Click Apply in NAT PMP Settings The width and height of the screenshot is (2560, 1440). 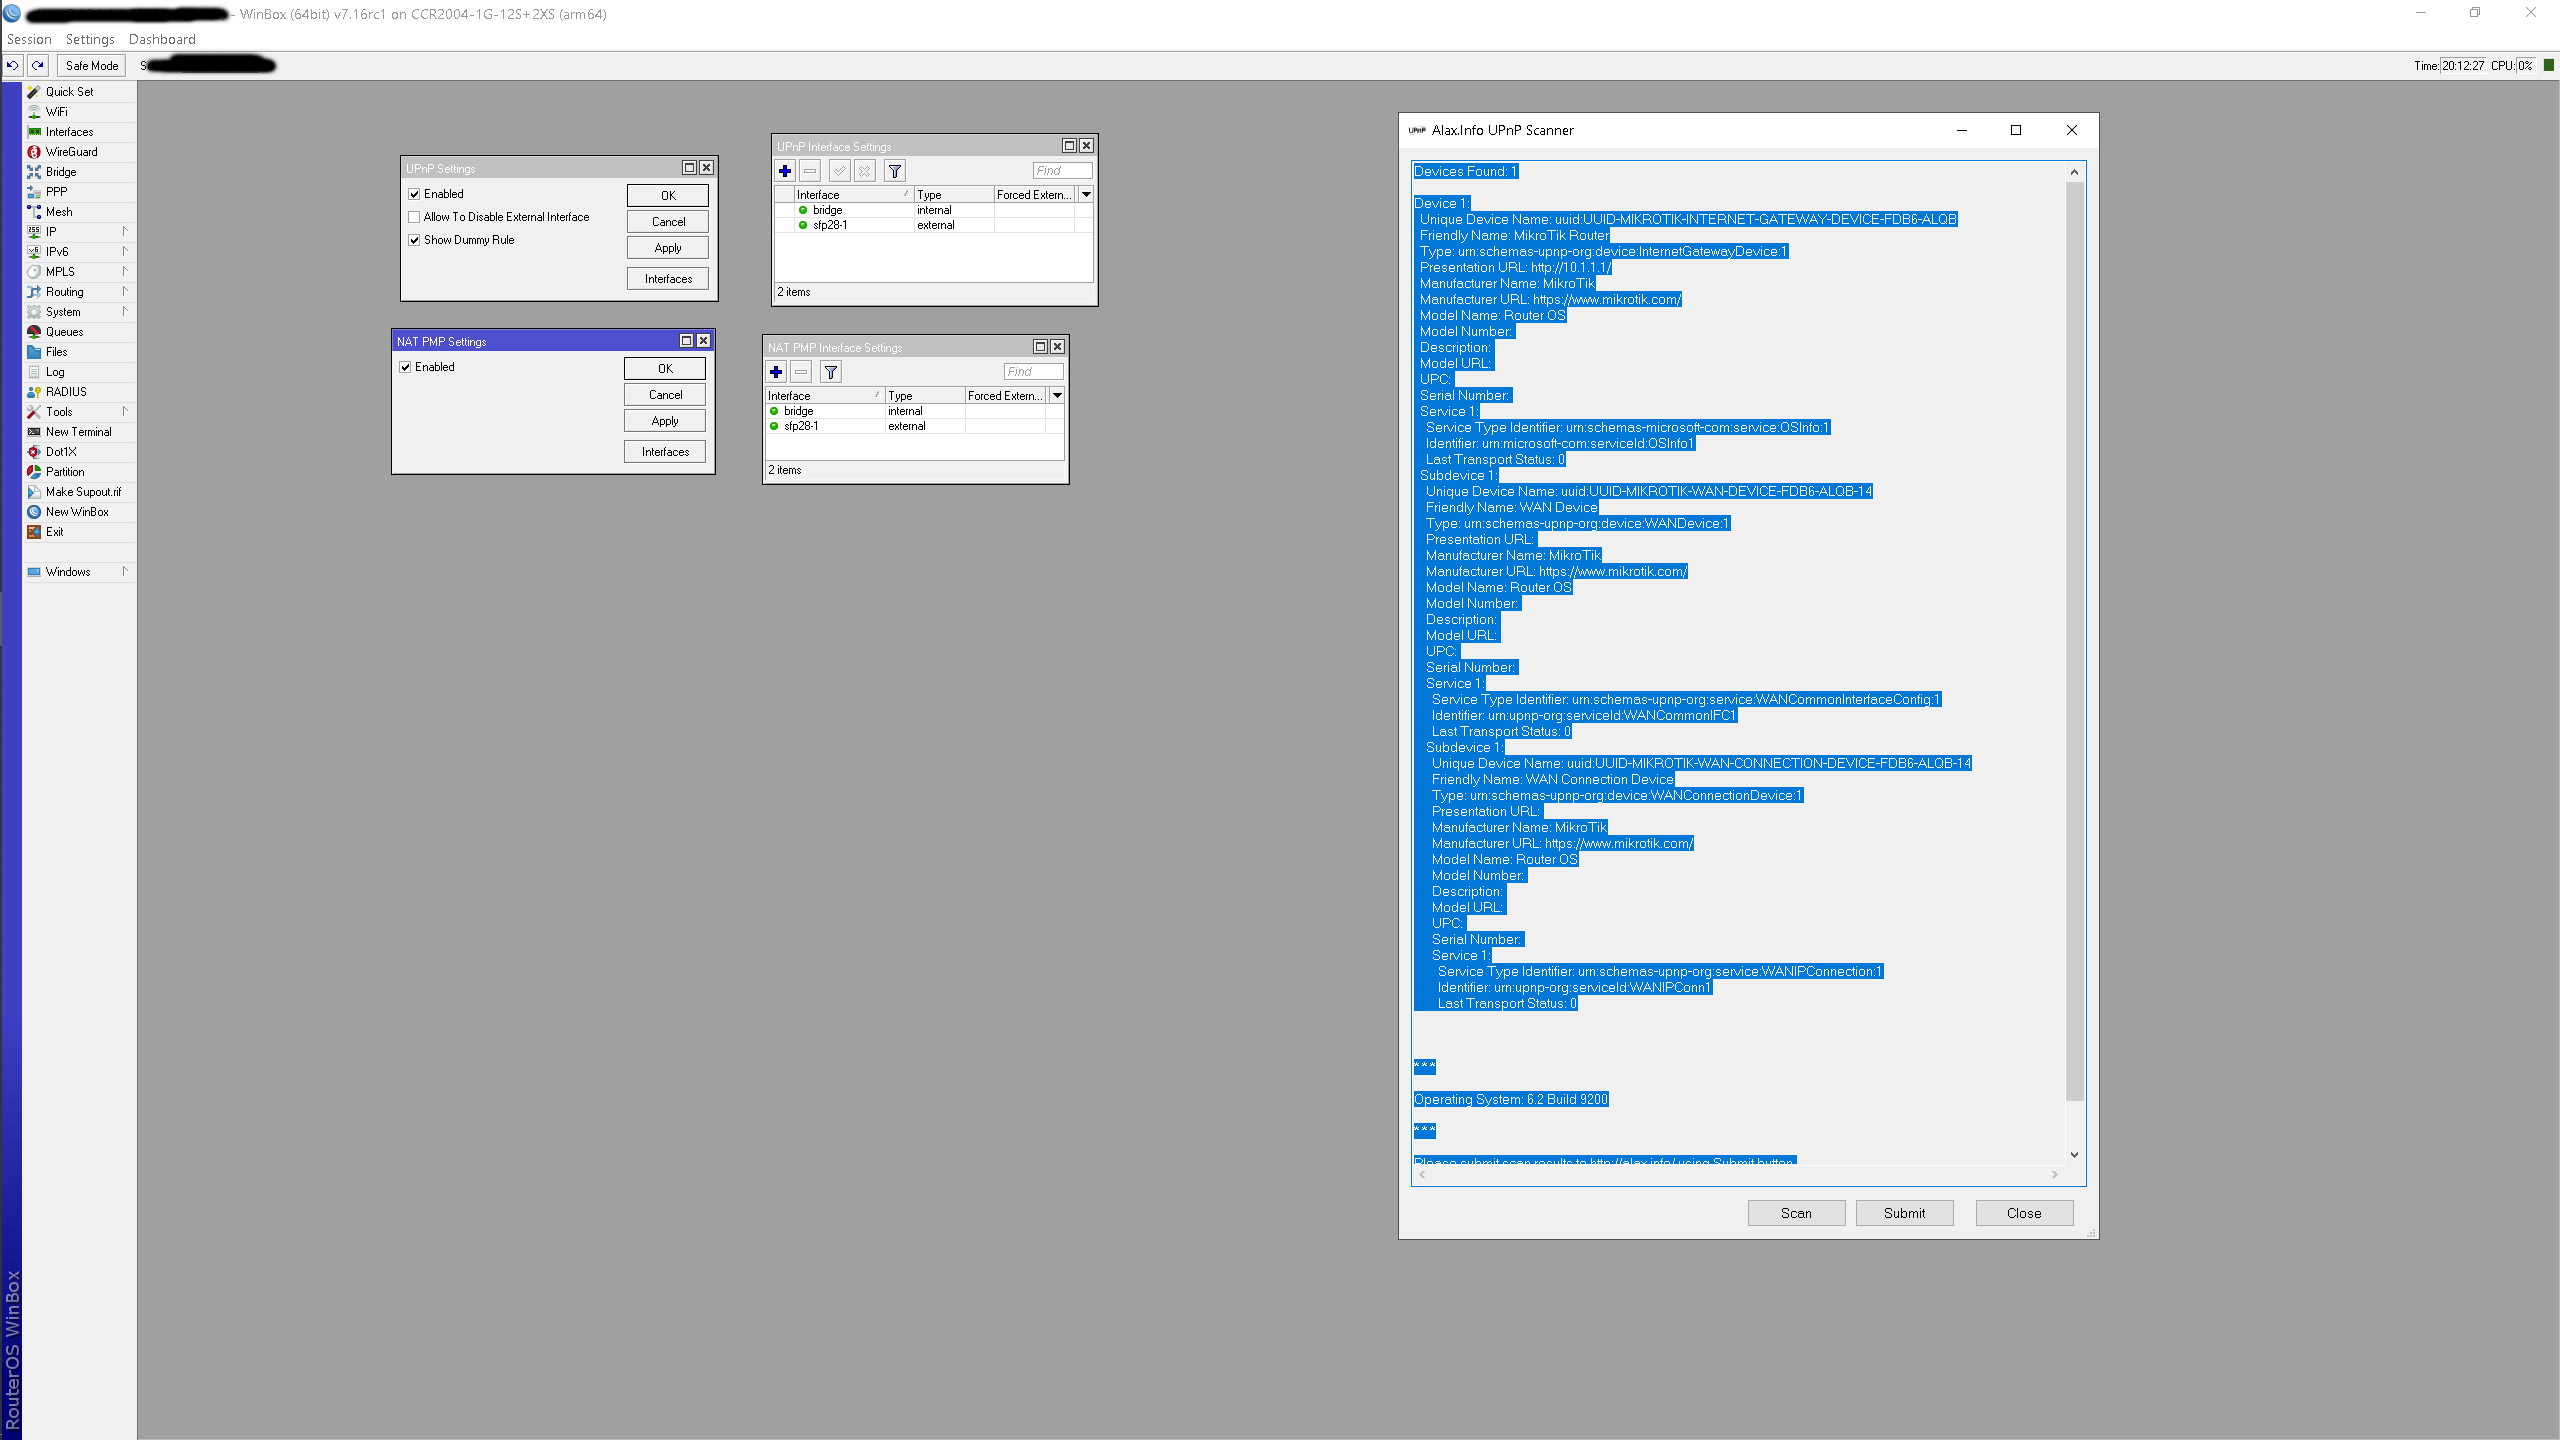(665, 421)
